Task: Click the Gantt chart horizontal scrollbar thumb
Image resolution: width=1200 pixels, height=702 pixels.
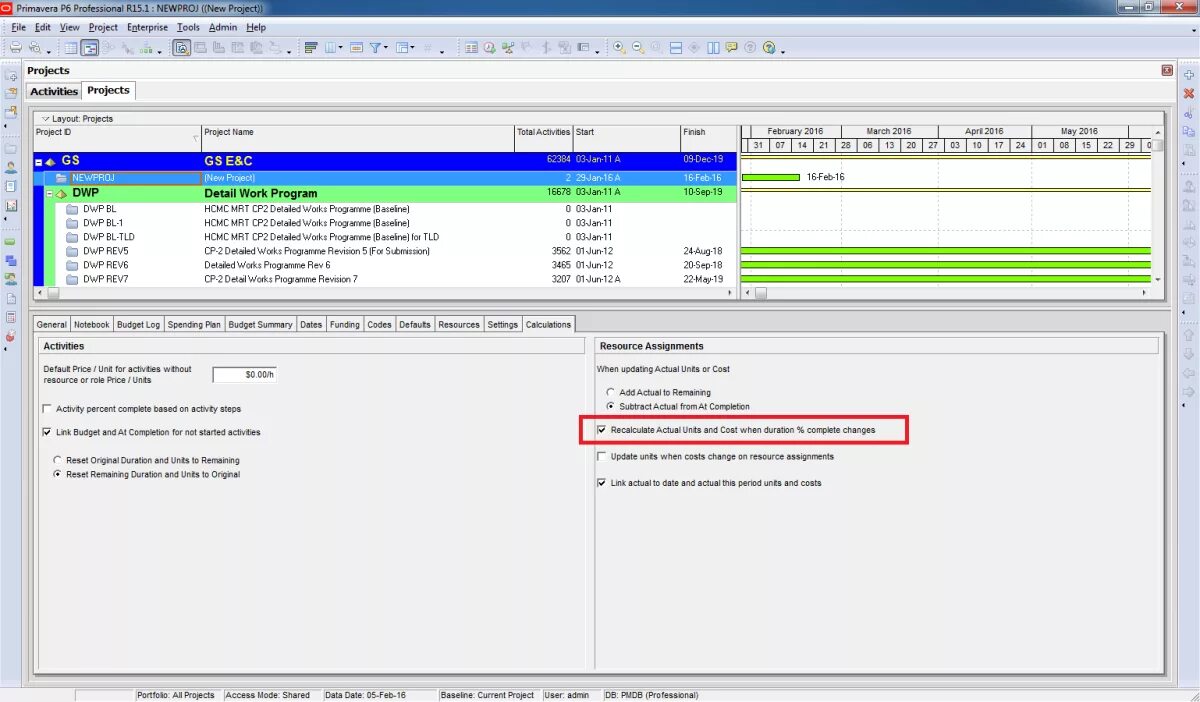Action: tap(760, 293)
